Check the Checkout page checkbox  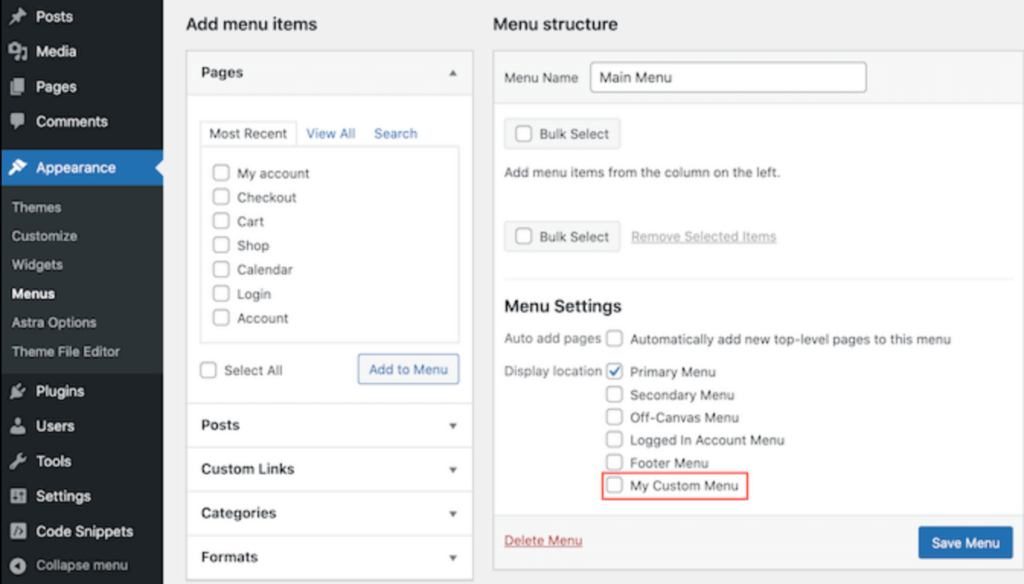[221, 197]
